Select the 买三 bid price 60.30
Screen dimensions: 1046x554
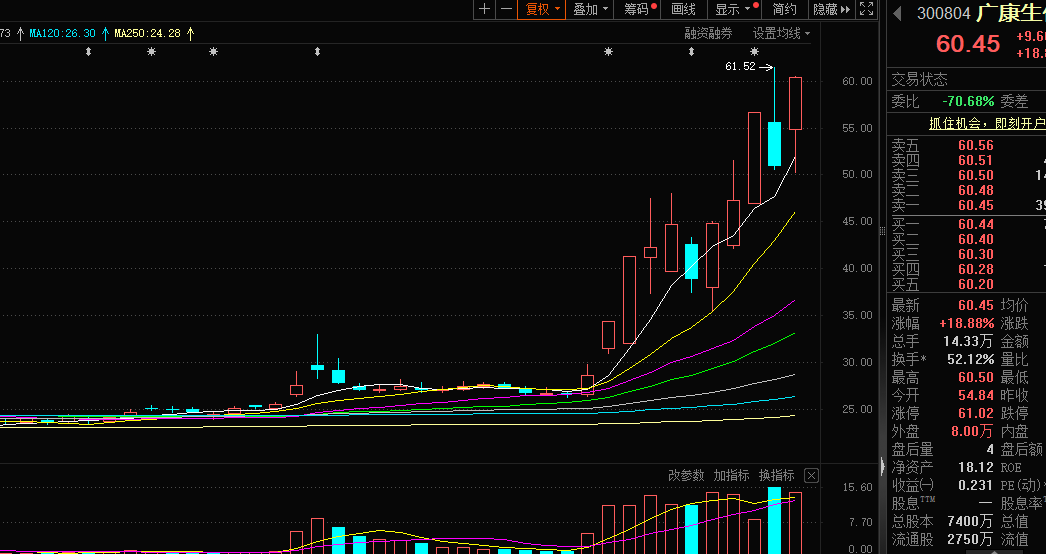pos(976,254)
